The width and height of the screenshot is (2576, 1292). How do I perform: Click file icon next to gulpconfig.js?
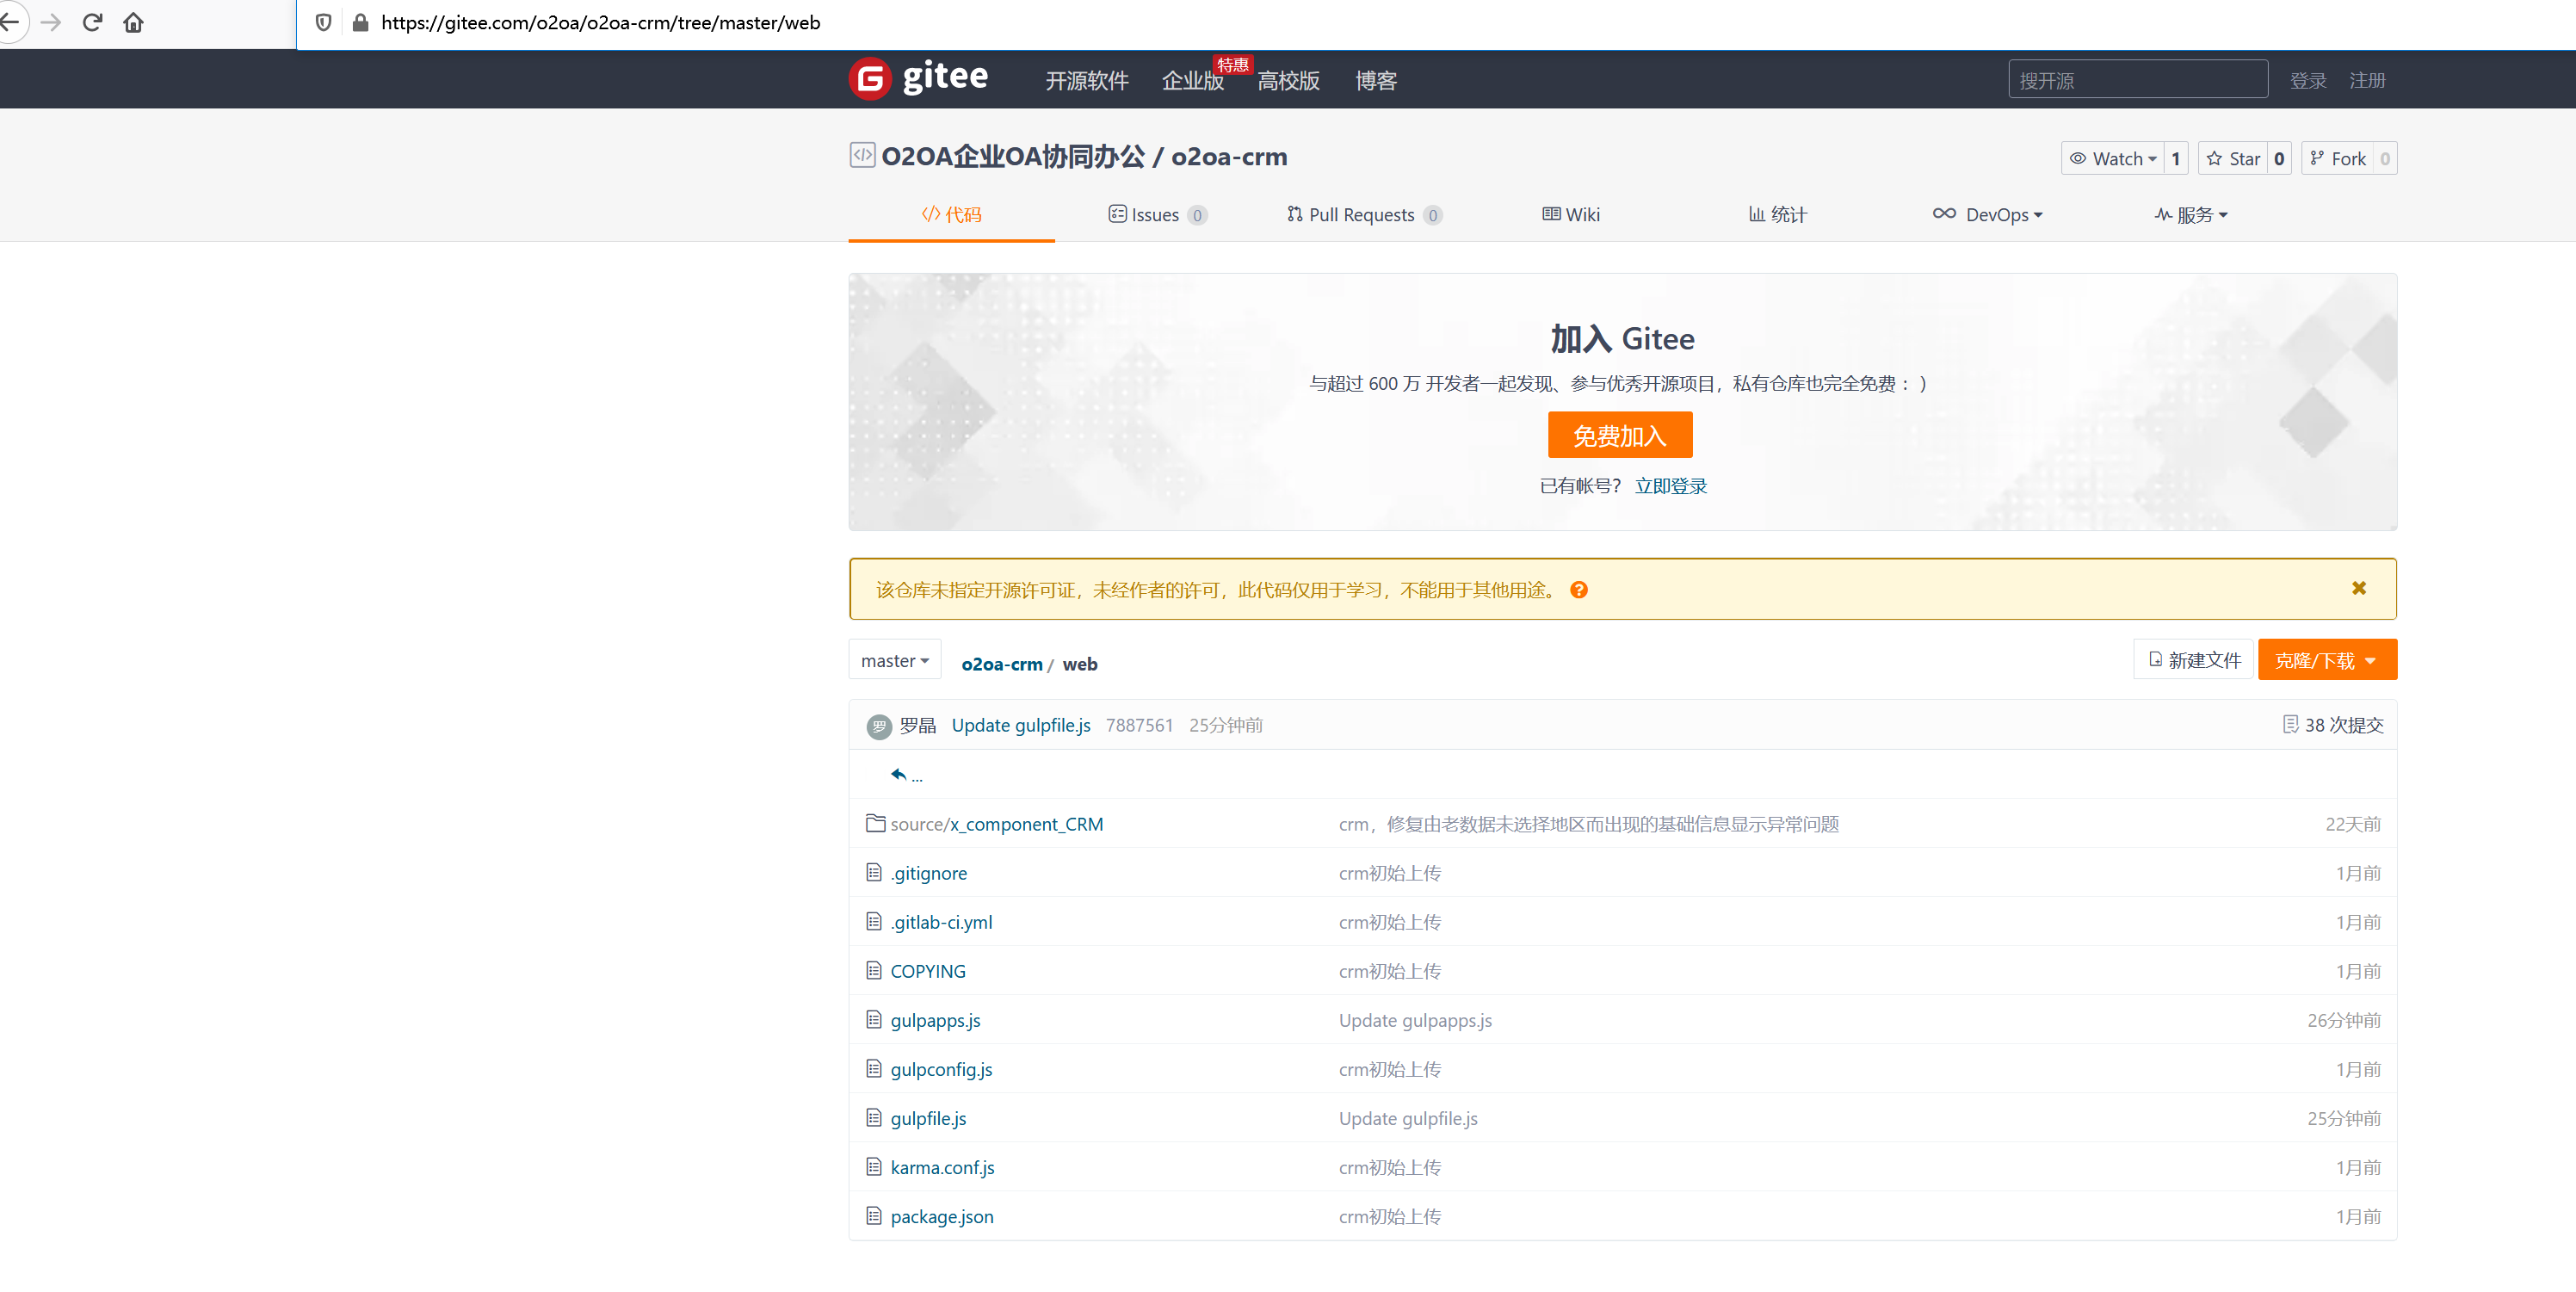[874, 1068]
